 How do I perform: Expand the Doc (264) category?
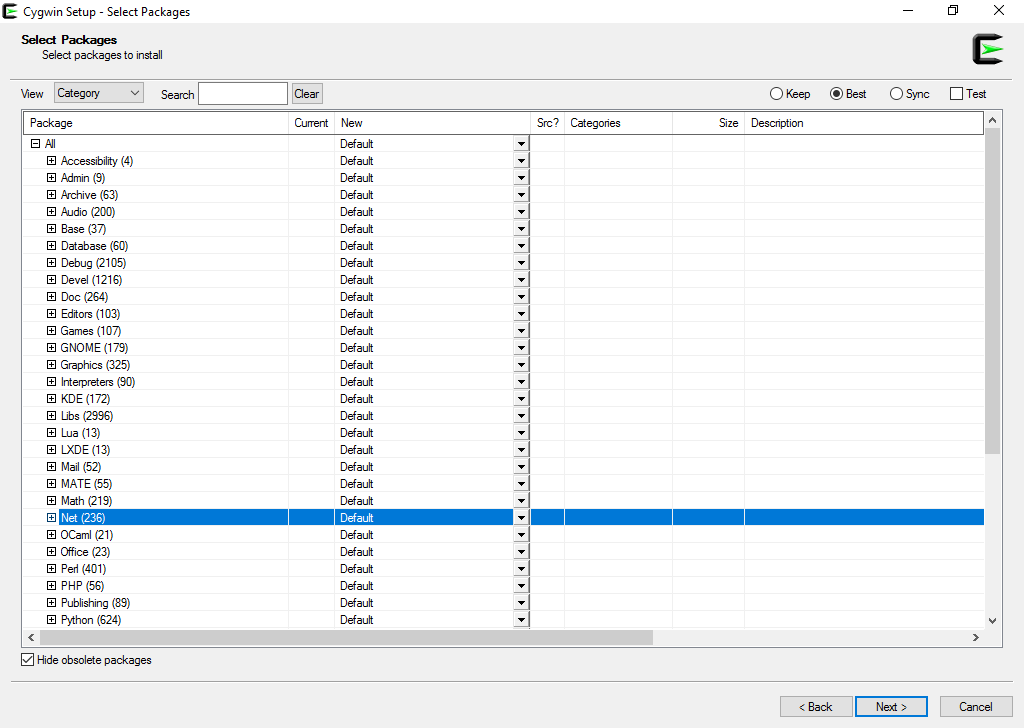(x=52, y=296)
